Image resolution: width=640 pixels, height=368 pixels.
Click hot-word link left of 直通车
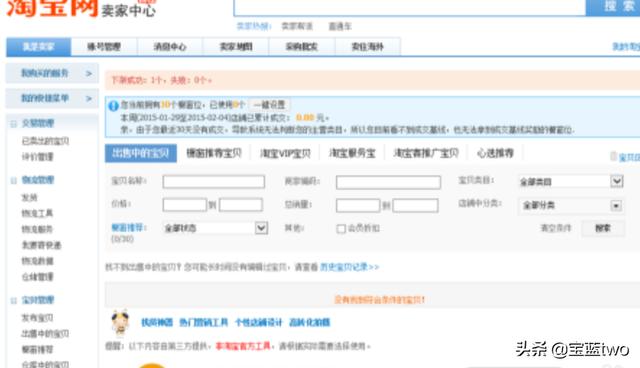(x=297, y=27)
